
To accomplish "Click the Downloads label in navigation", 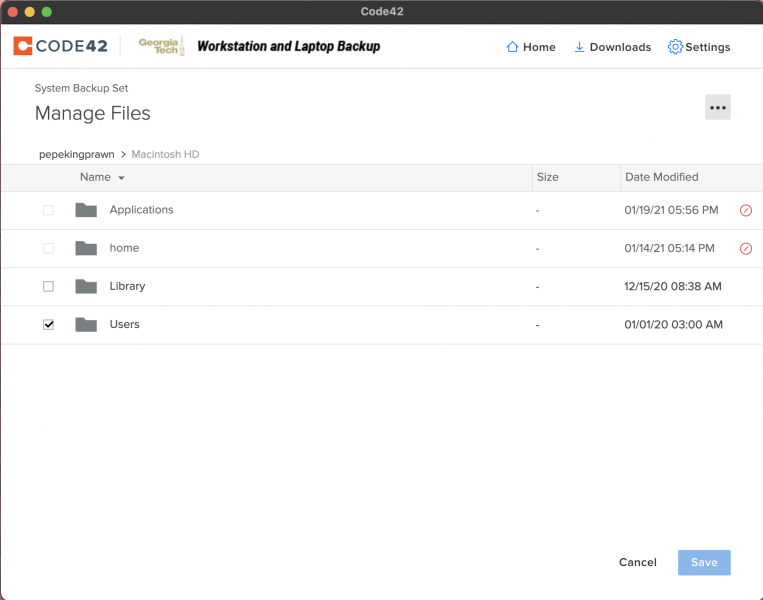I will coord(620,47).
